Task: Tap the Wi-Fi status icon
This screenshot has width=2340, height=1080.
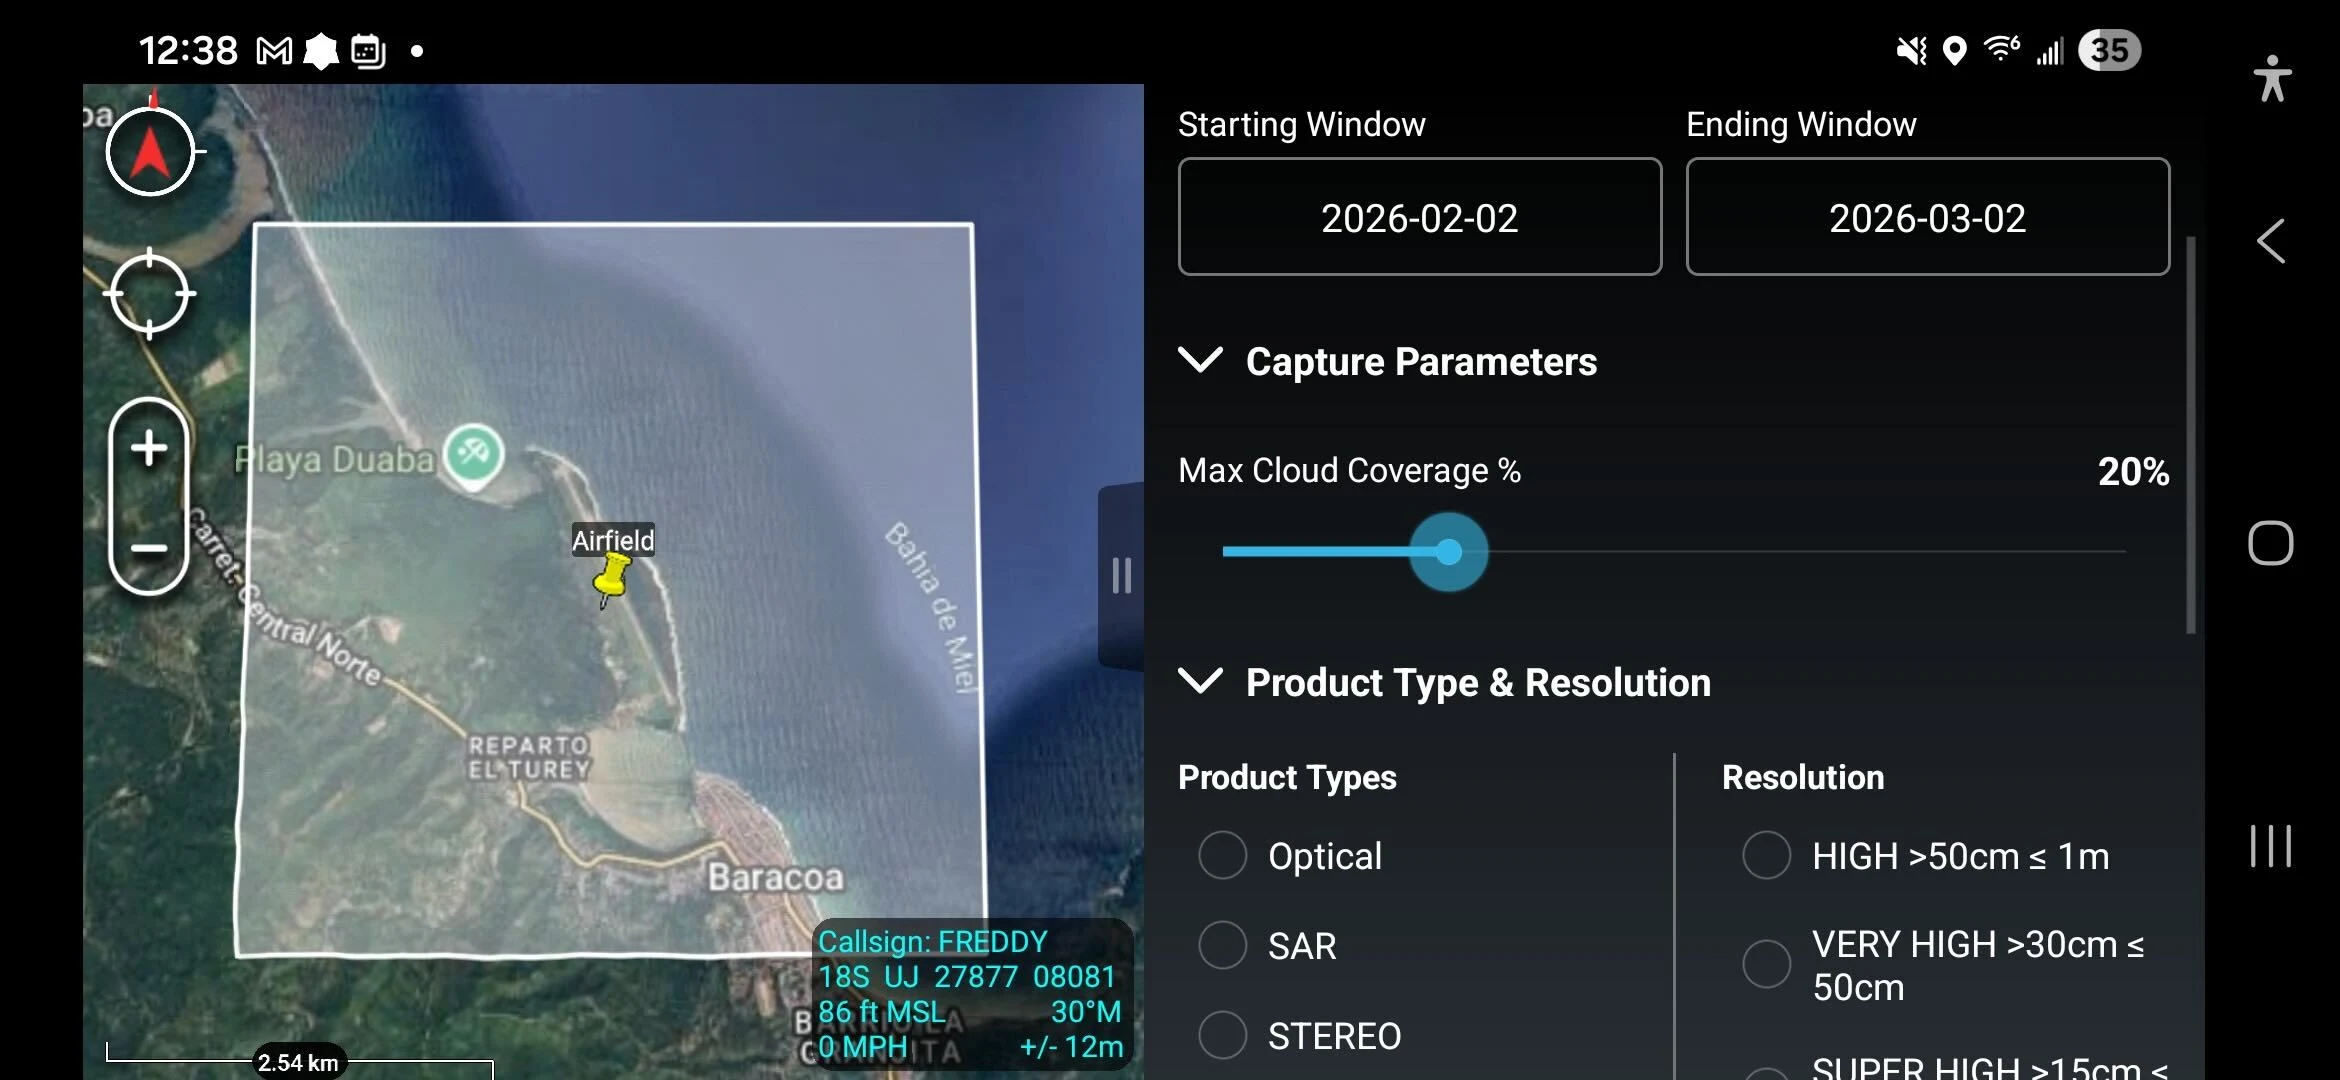Action: coord(2001,48)
